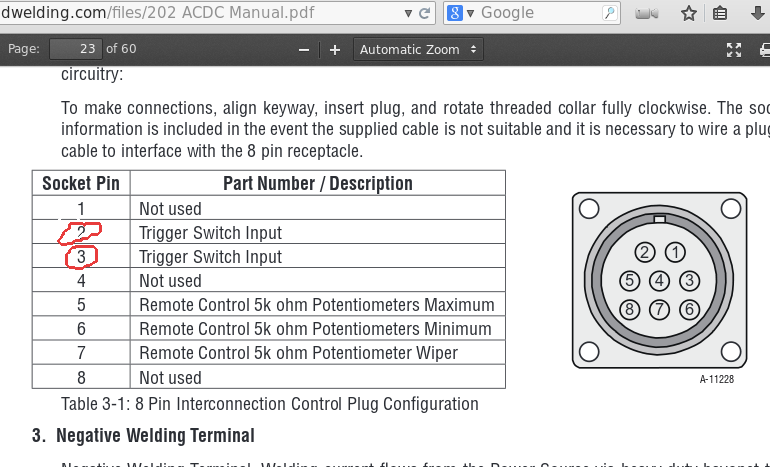Click the PDF zoom out minus button
The width and height of the screenshot is (770, 467).
click(x=303, y=49)
